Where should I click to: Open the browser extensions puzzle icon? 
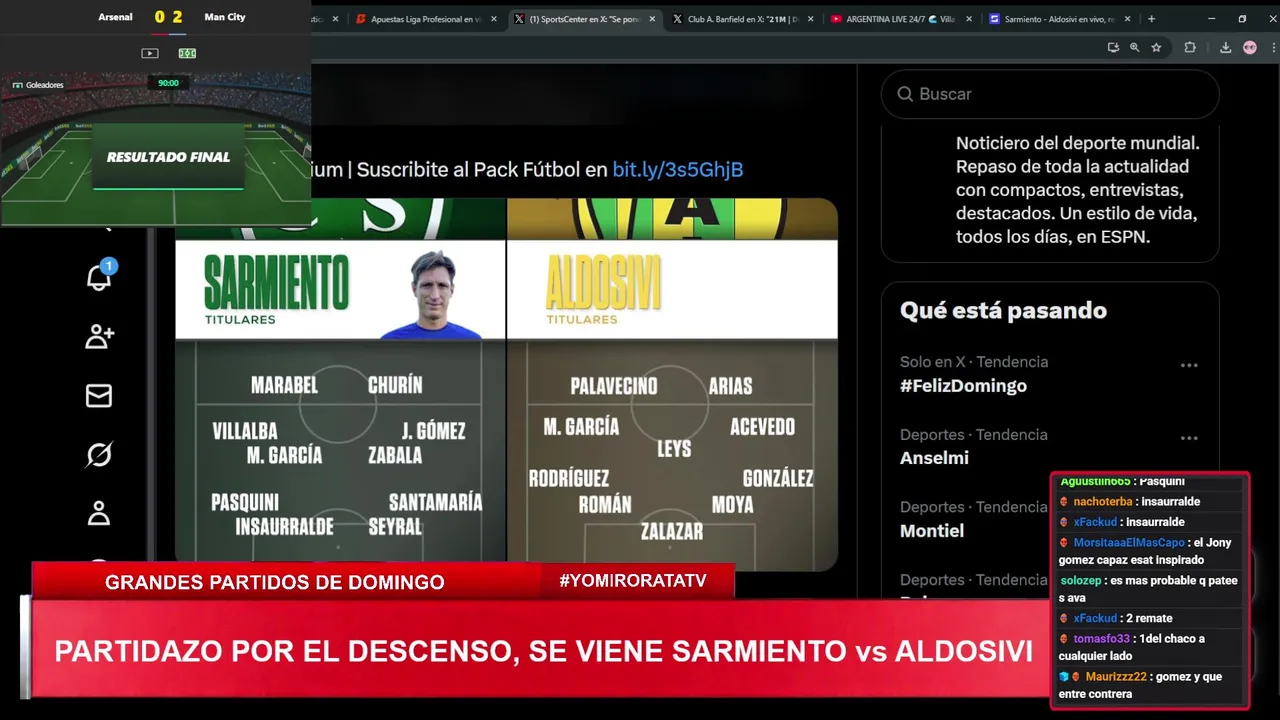pyautogui.click(x=1190, y=47)
